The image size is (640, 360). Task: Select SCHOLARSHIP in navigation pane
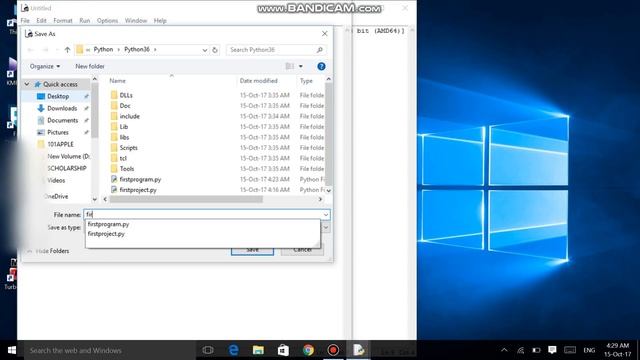[x=67, y=168]
